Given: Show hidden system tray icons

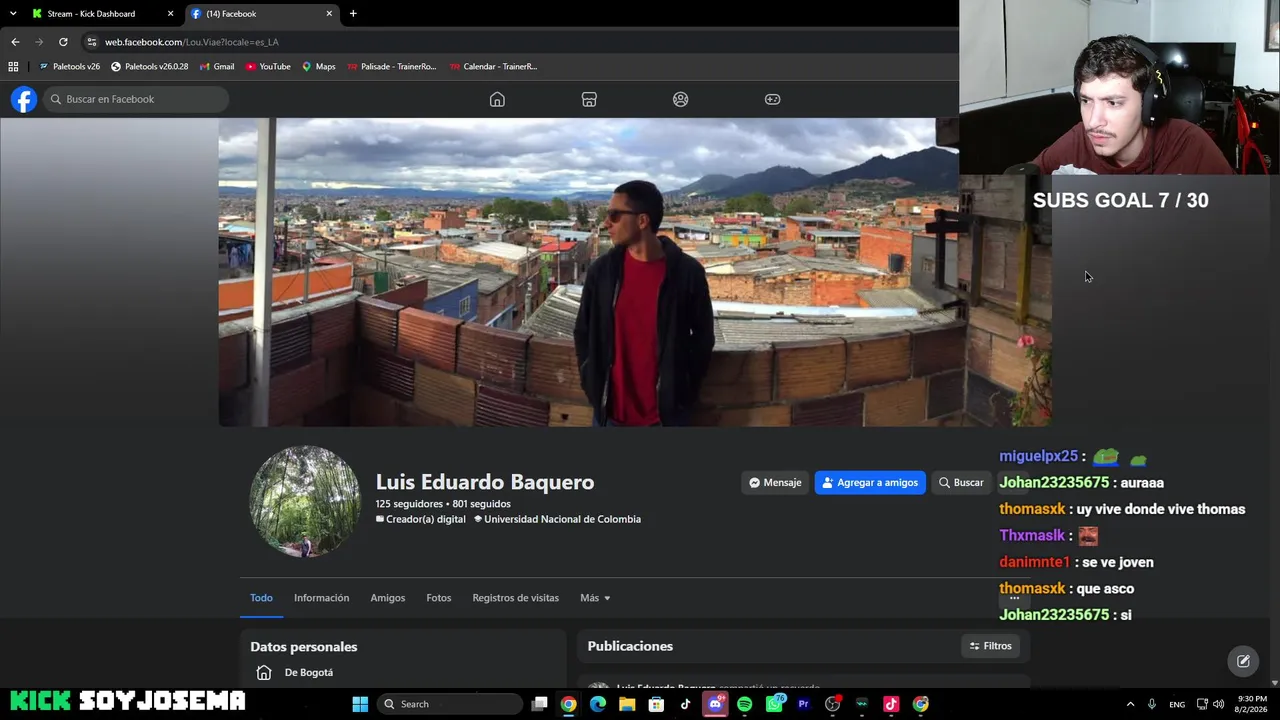Looking at the screenshot, I should point(1130,704).
